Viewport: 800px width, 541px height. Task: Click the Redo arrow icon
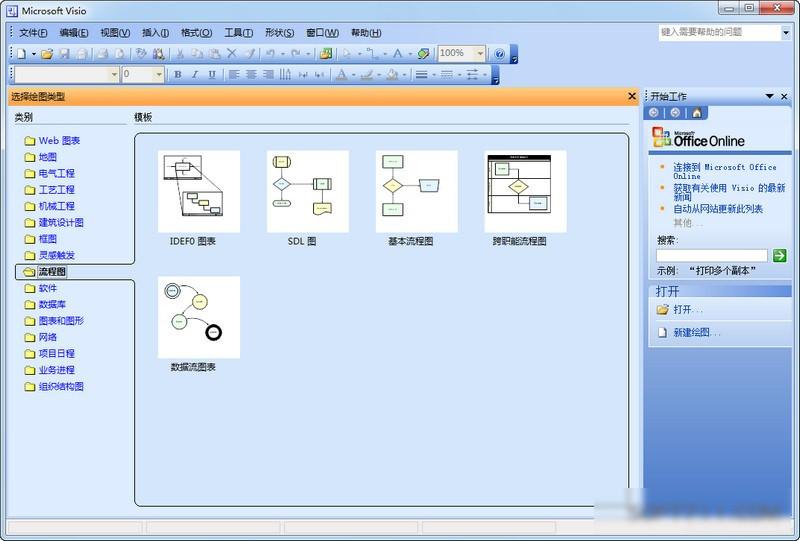pyautogui.click(x=296, y=54)
